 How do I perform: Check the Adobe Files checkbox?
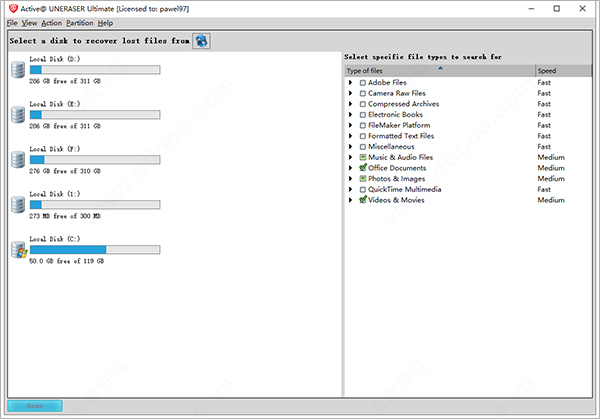[363, 83]
